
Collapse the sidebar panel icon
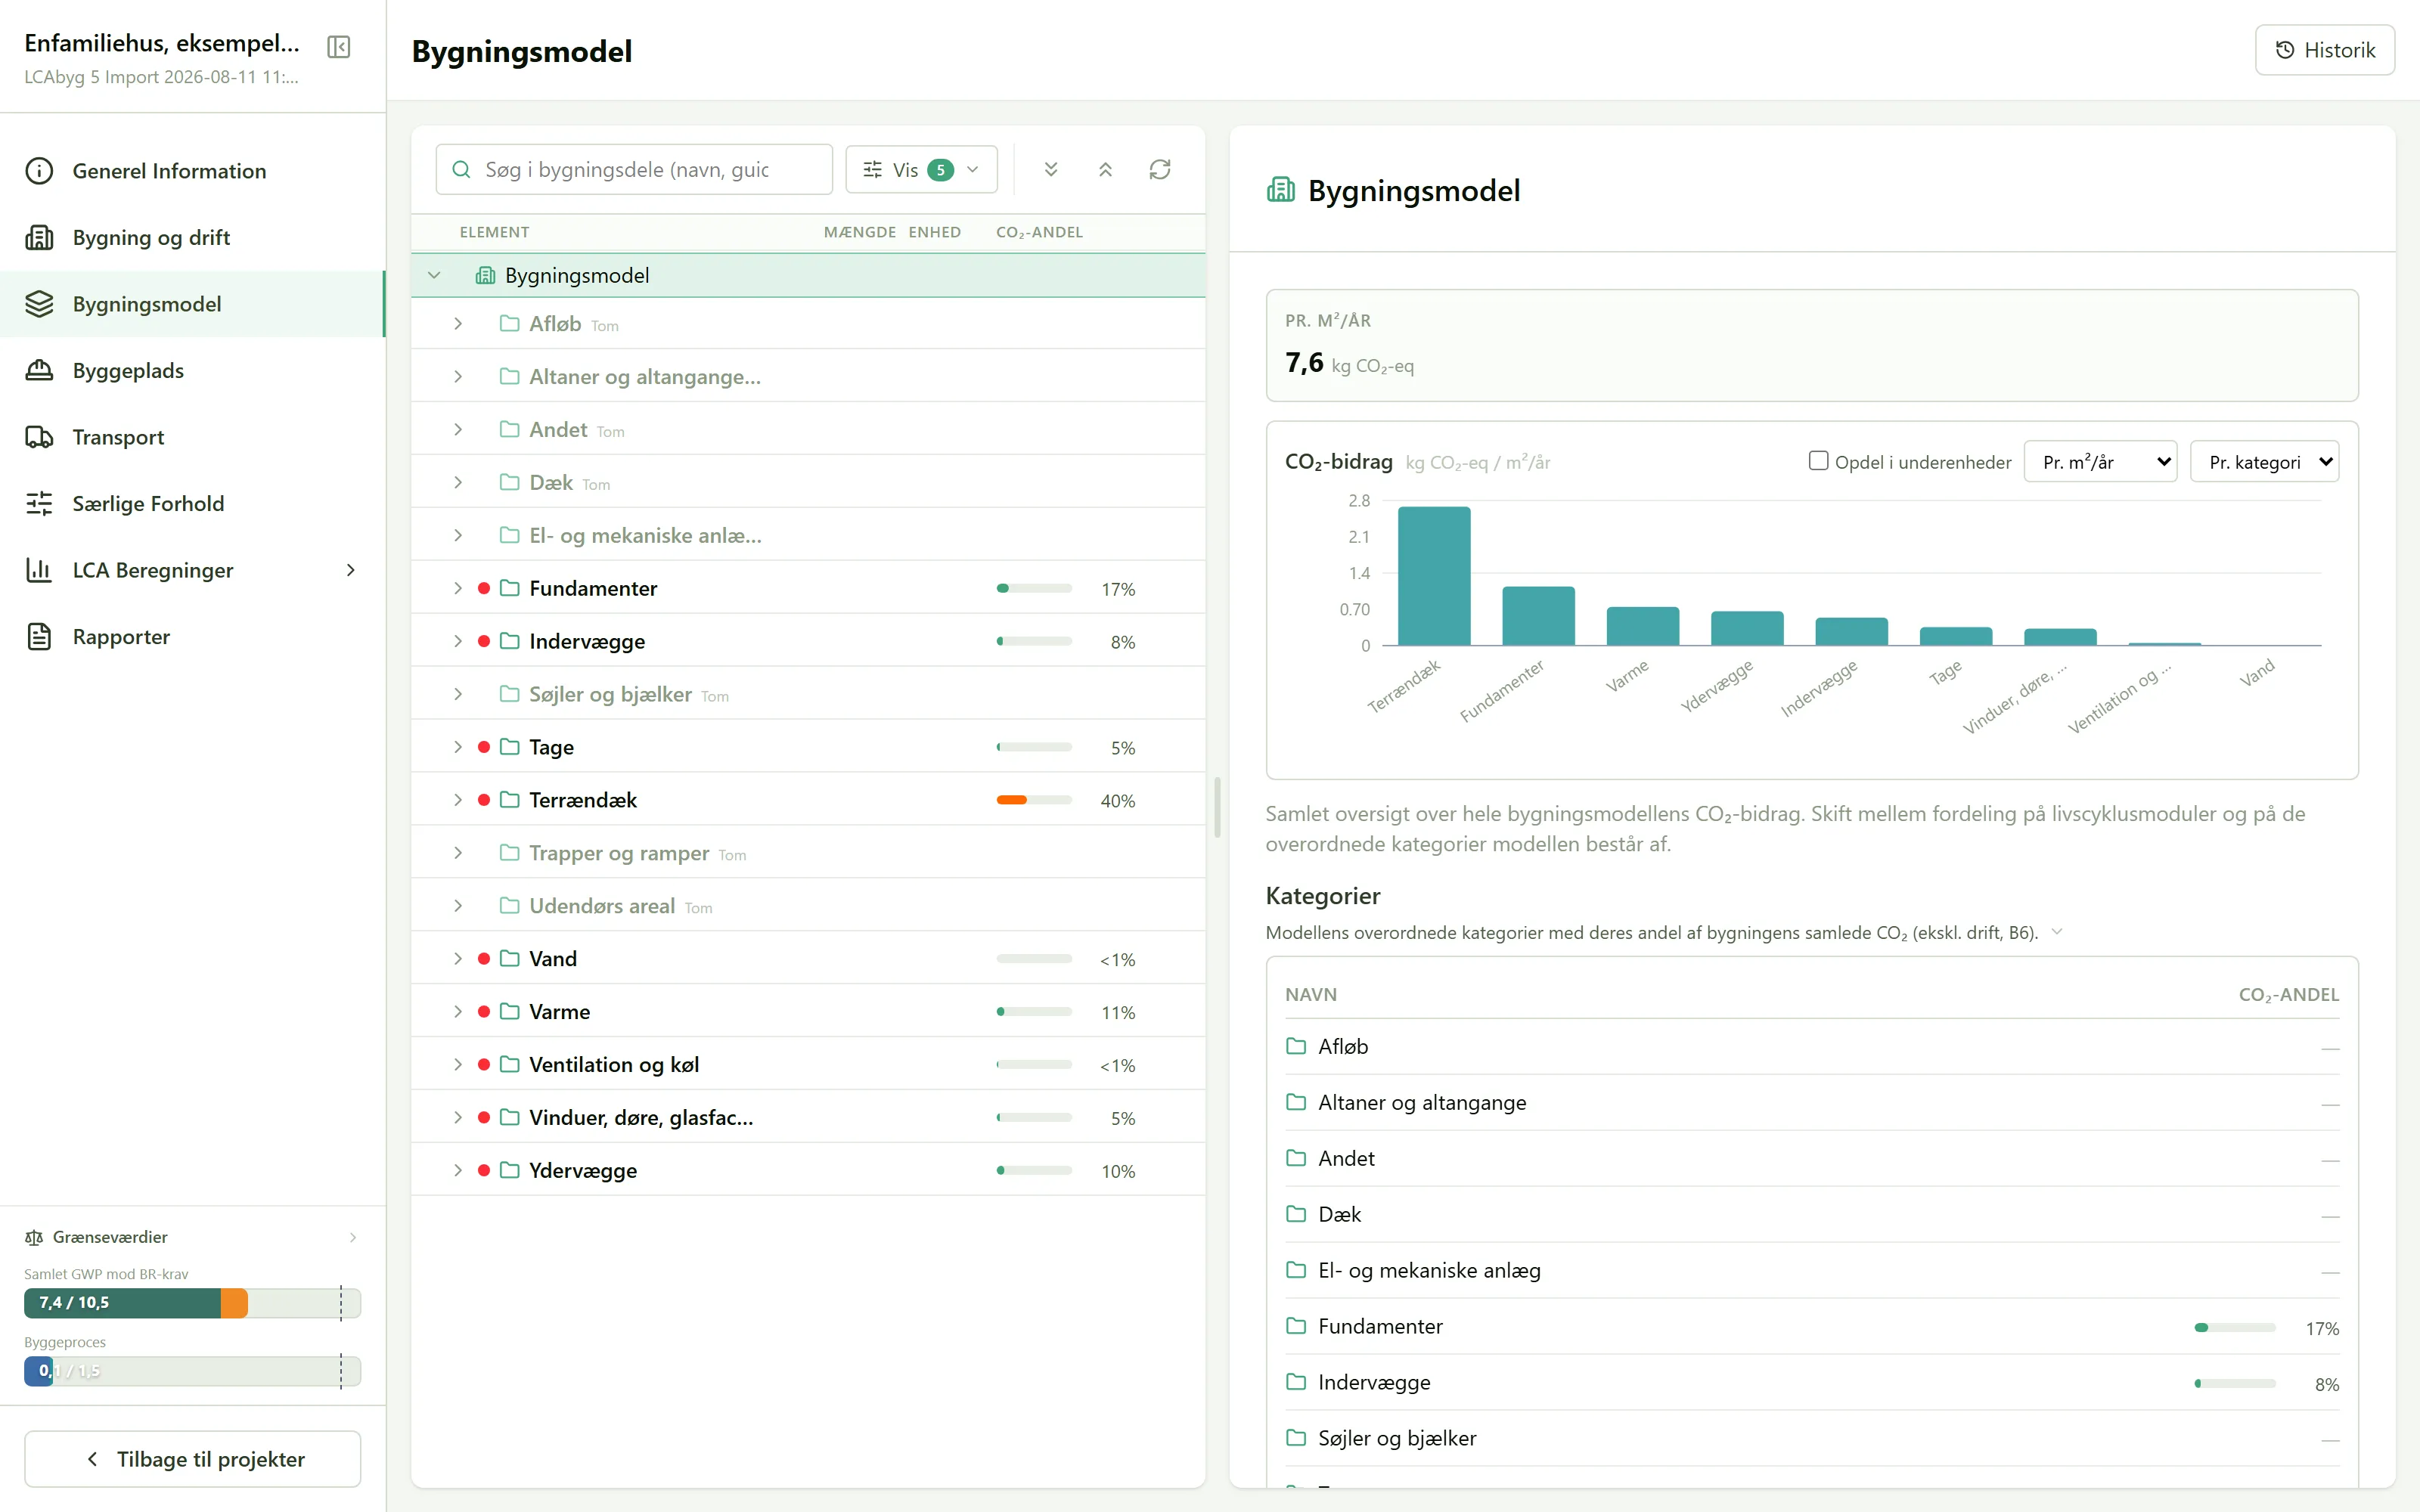pos(339,47)
